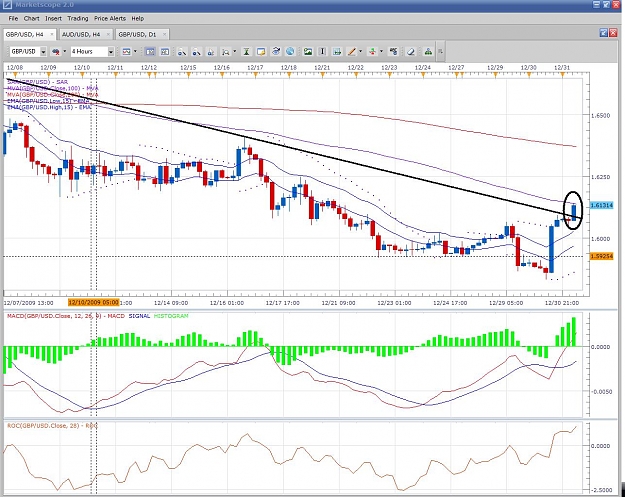Image resolution: width=625 pixels, height=497 pixels.
Task: Click the 1.6500 price axis label
Action: click(600, 115)
